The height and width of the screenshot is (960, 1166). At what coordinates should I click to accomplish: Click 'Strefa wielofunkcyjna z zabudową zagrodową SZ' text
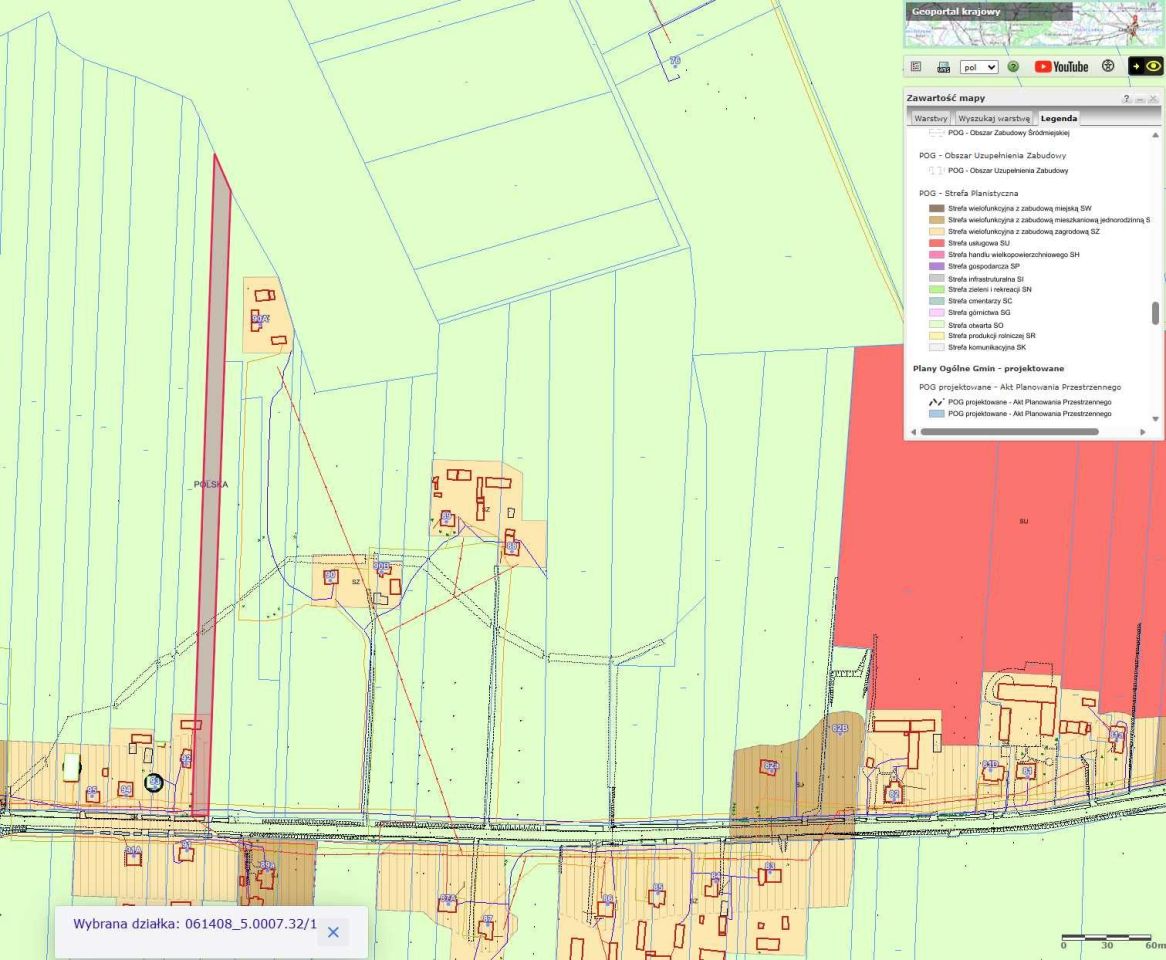click(1023, 231)
